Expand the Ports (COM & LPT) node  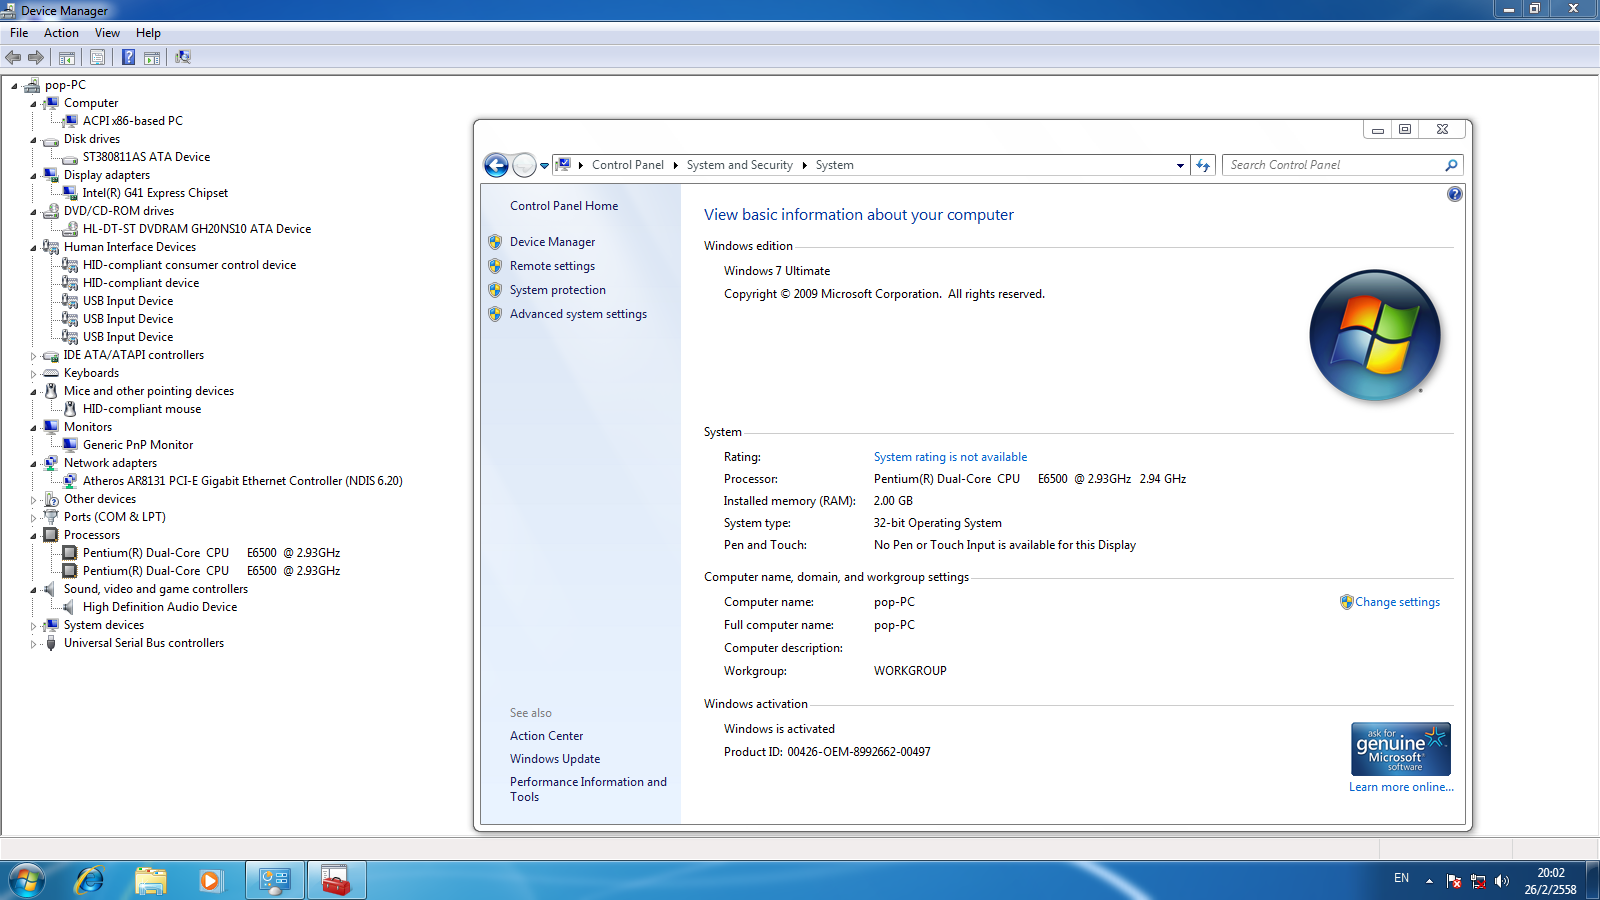[33, 518]
